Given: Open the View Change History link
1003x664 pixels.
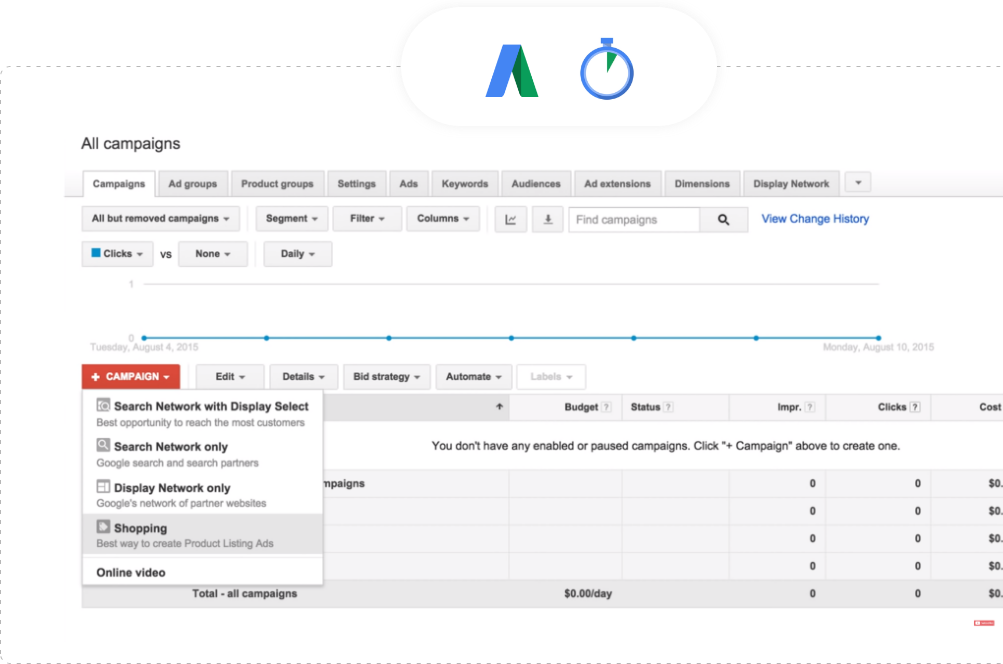Looking at the screenshot, I should [x=815, y=219].
